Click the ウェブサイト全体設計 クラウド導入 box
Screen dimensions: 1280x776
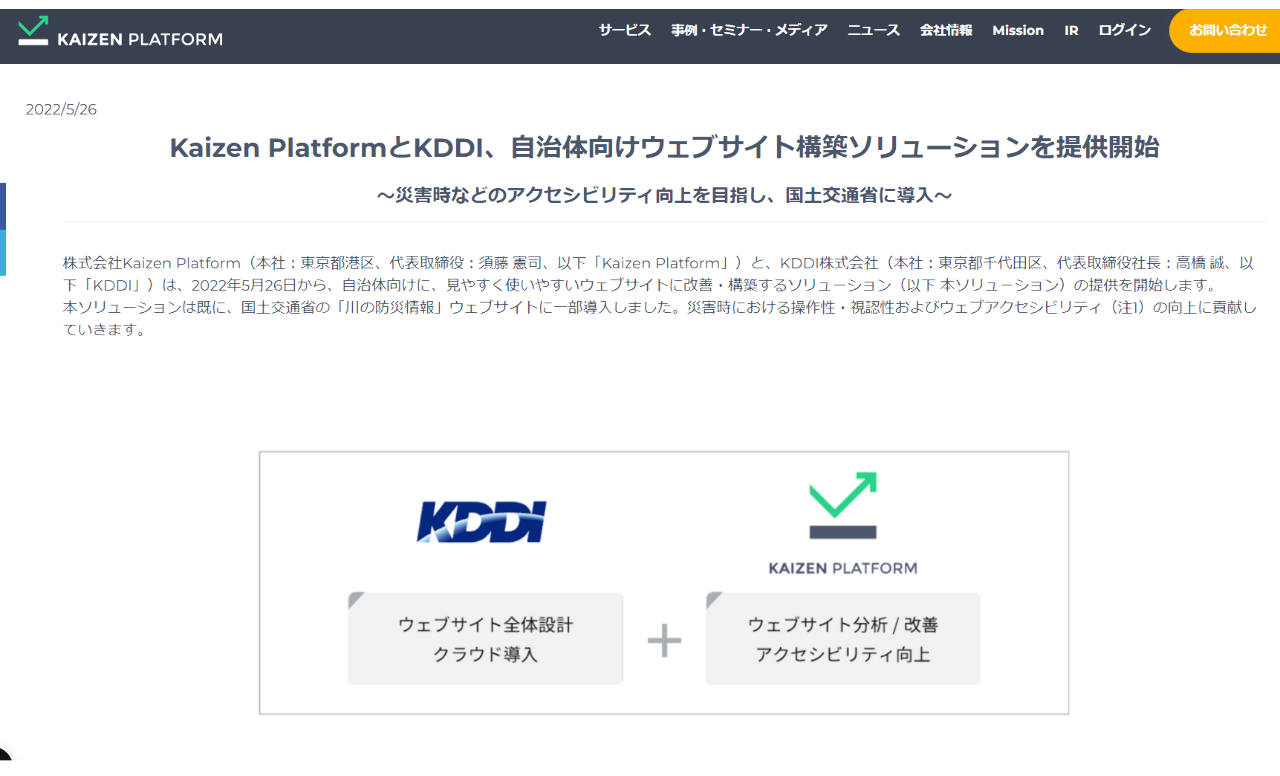(x=485, y=639)
